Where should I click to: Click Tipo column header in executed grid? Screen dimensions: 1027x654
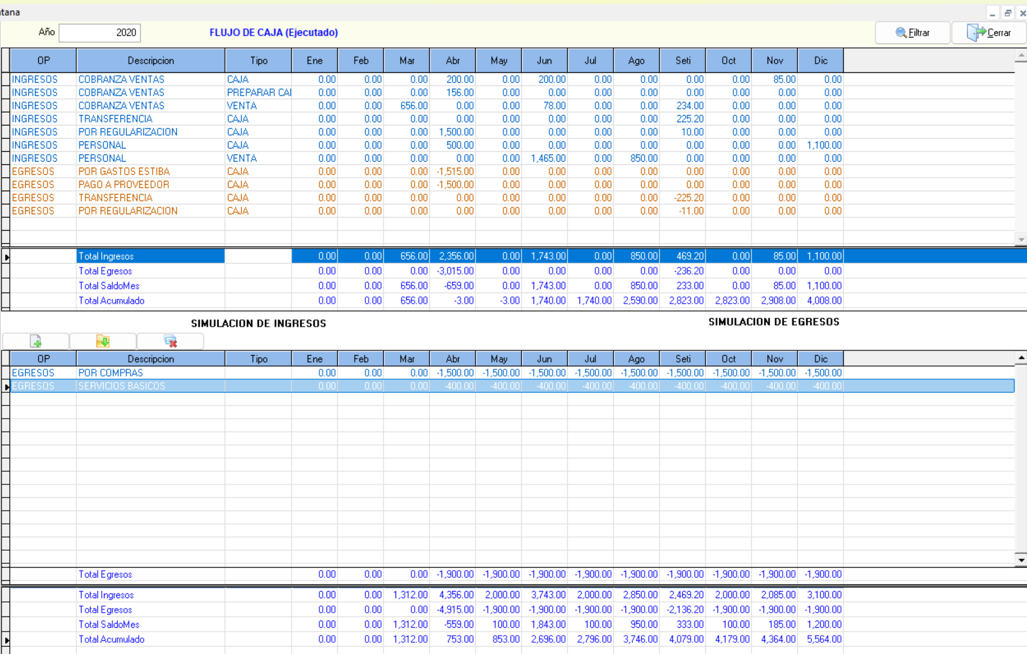(259, 60)
